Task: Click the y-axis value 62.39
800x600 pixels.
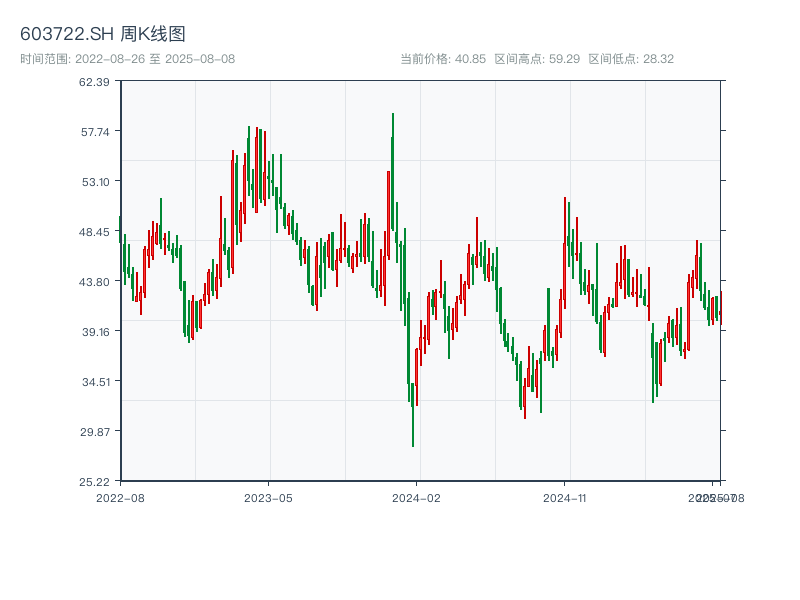Action: pos(94,82)
